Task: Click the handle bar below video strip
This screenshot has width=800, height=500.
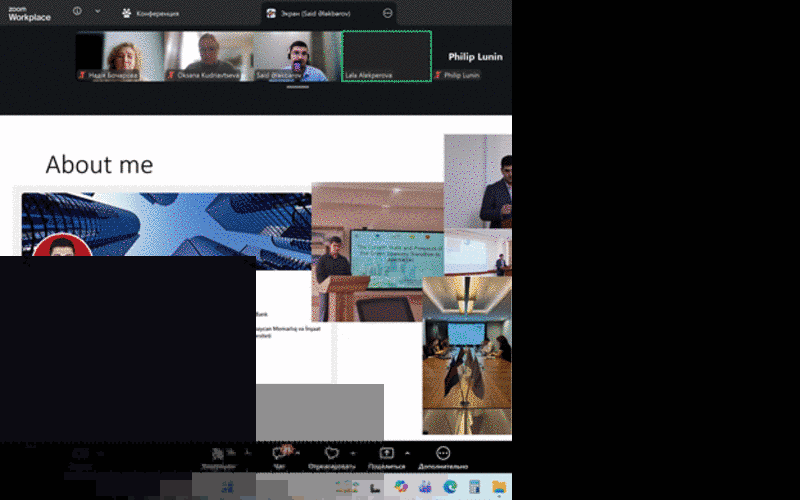Action: click(x=297, y=88)
